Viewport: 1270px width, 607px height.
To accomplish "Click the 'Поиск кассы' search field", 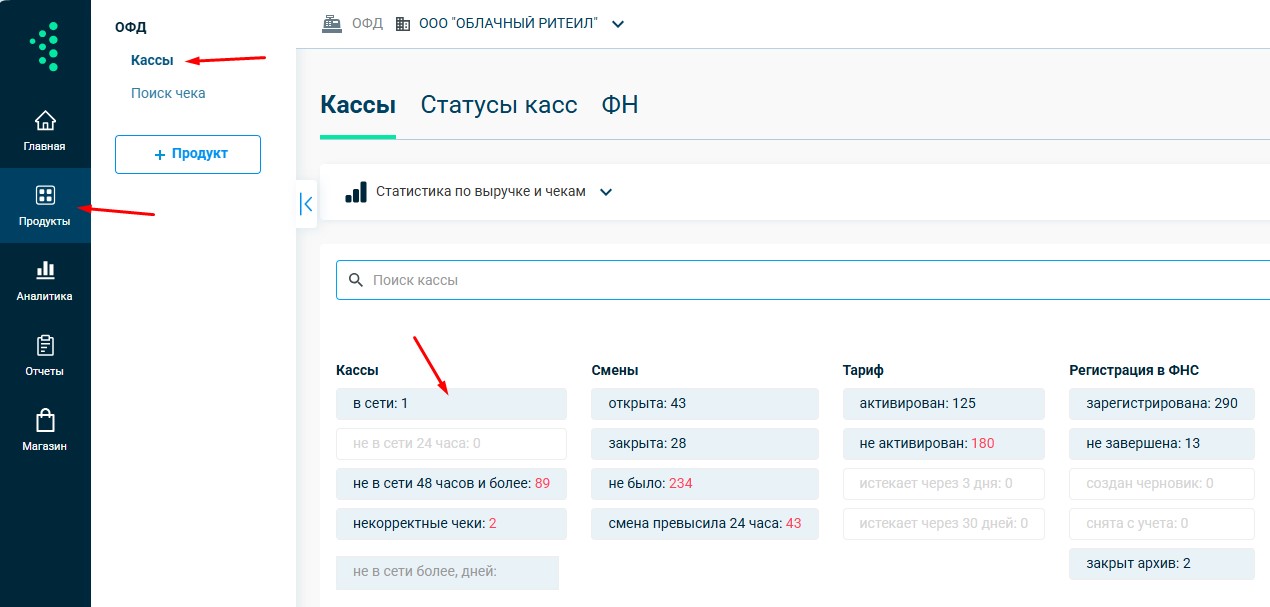I will click(800, 280).
